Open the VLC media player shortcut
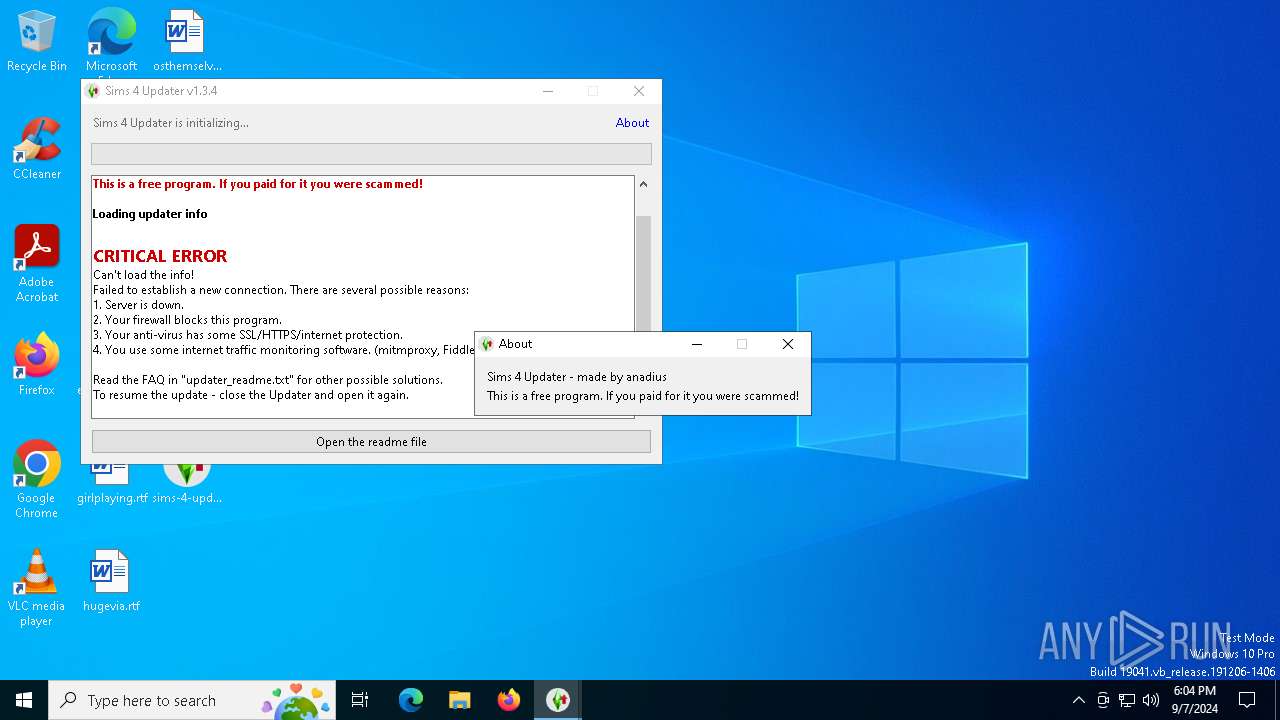This screenshot has height=720, width=1280. click(x=37, y=588)
